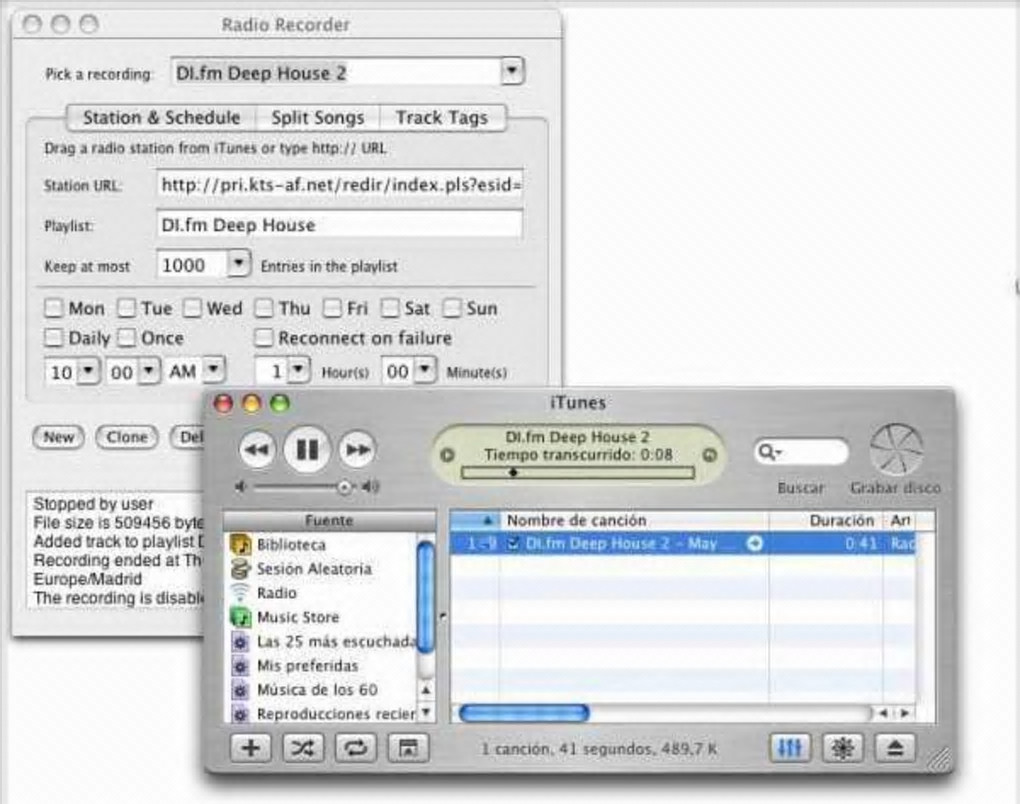Click the search magnifier icon in iTunes
The width and height of the screenshot is (1020, 804).
coord(769,451)
